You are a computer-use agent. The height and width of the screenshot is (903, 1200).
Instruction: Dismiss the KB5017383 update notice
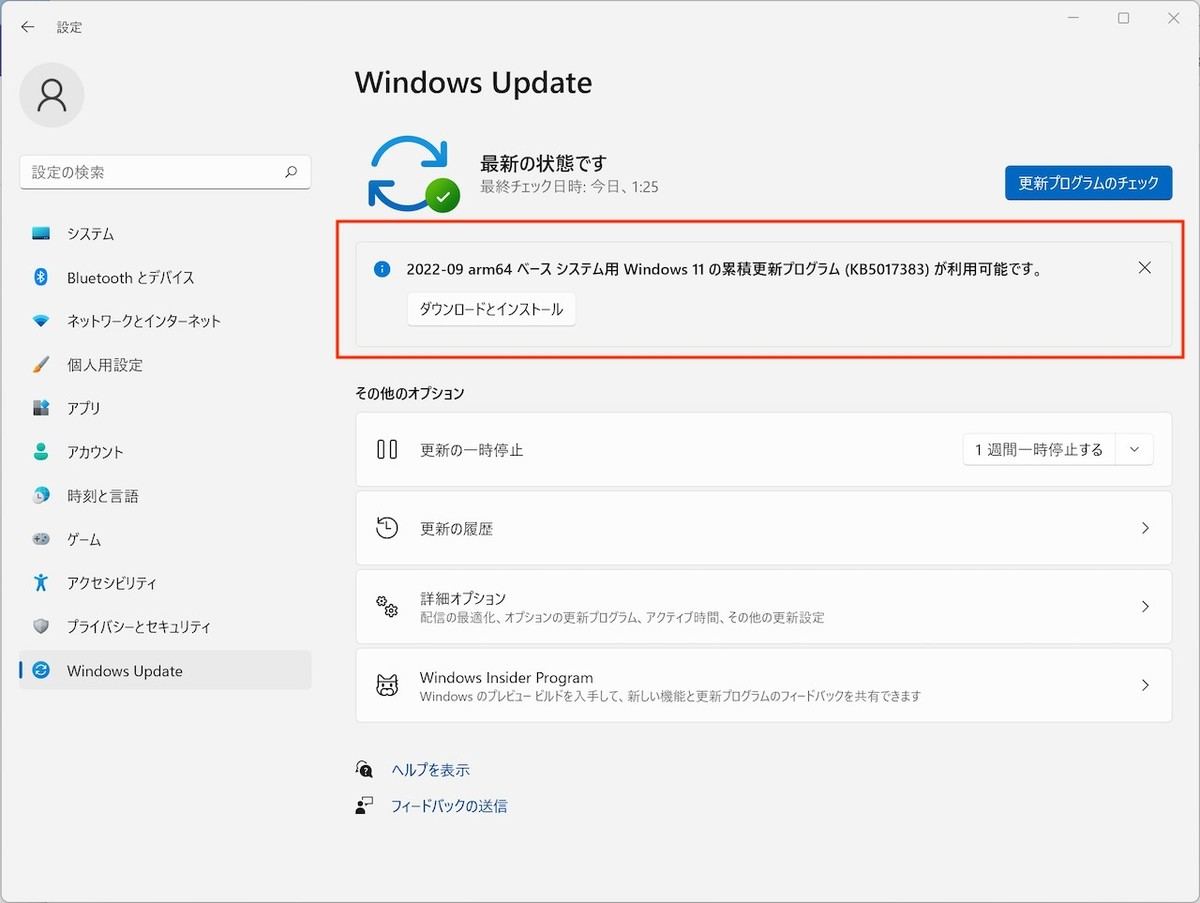(x=1145, y=268)
